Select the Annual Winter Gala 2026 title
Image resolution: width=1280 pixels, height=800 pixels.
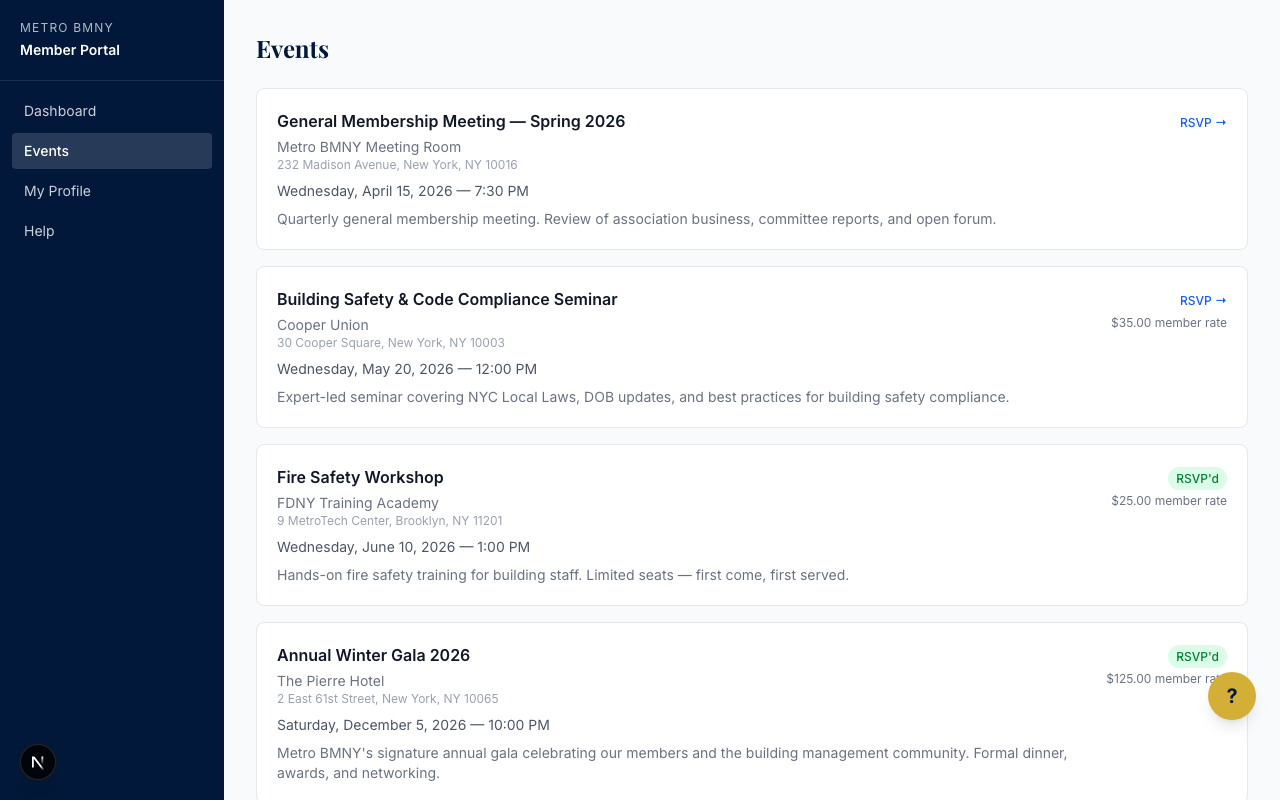pyautogui.click(x=373, y=655)
